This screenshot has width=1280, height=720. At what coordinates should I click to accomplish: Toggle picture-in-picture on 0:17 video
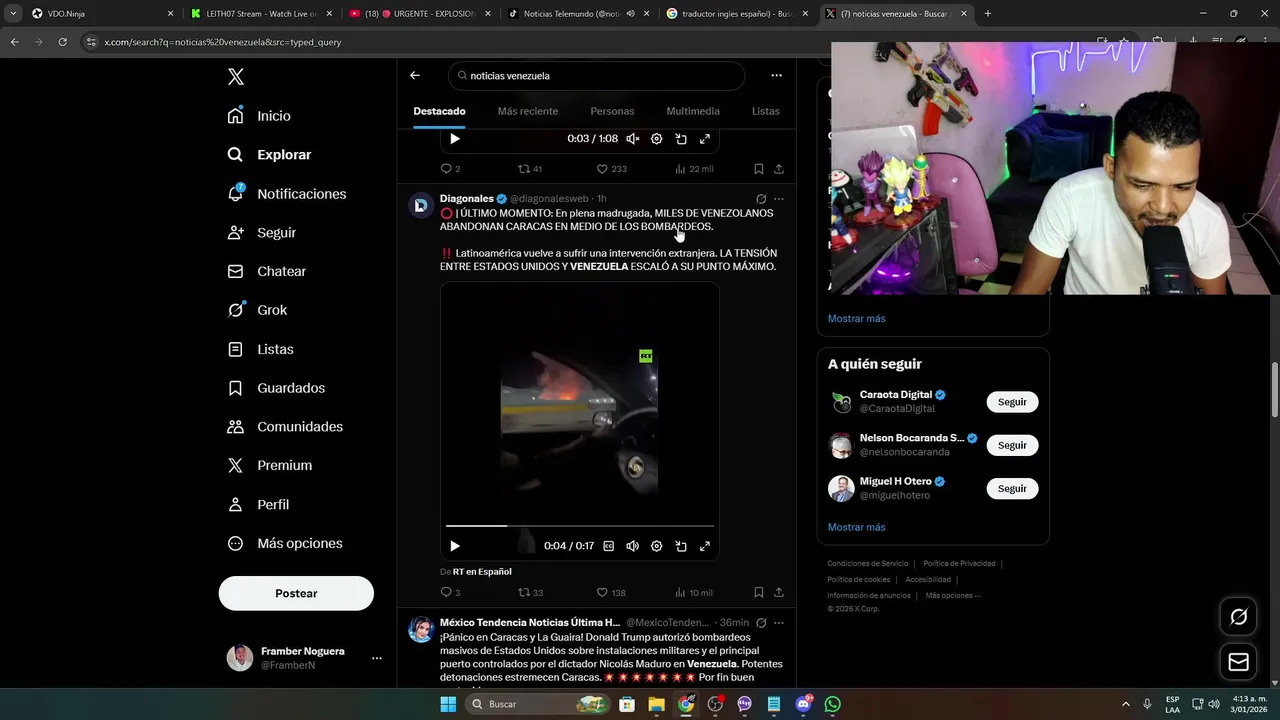pyautogui.click(x=681, y=546)
